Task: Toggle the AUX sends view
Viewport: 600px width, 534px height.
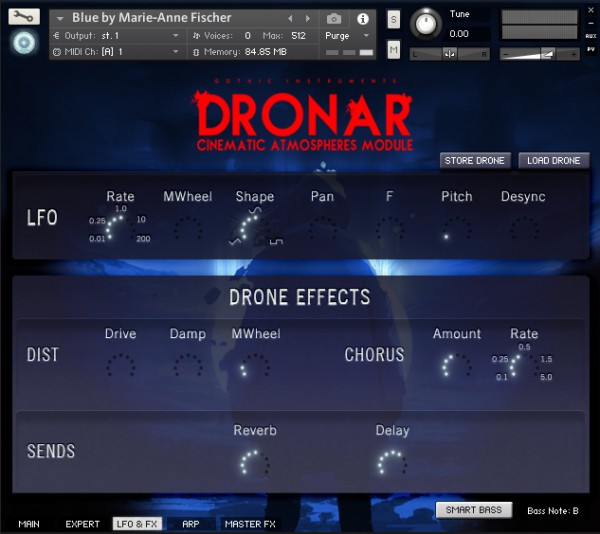Action: tap(591, 36)
